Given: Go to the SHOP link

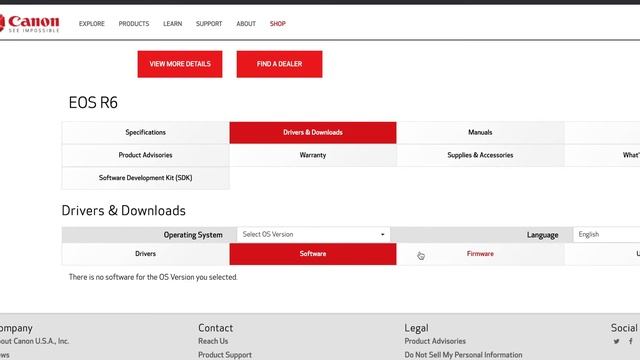Looking at the screenshot, I should click(278, 24).
